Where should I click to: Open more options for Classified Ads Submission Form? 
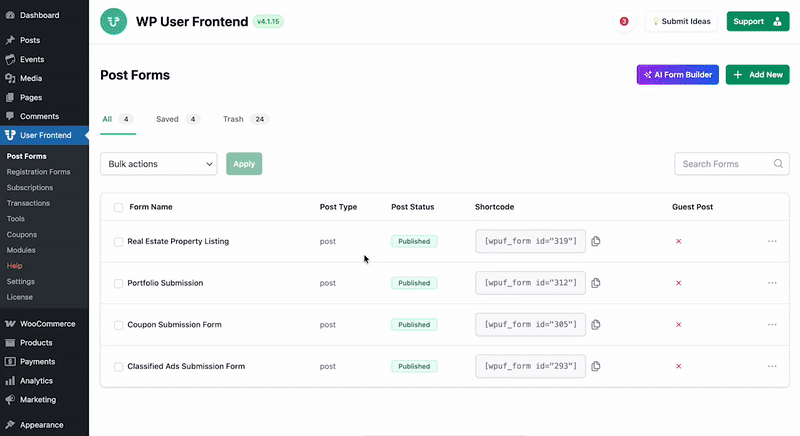click(x=772, y=366)
